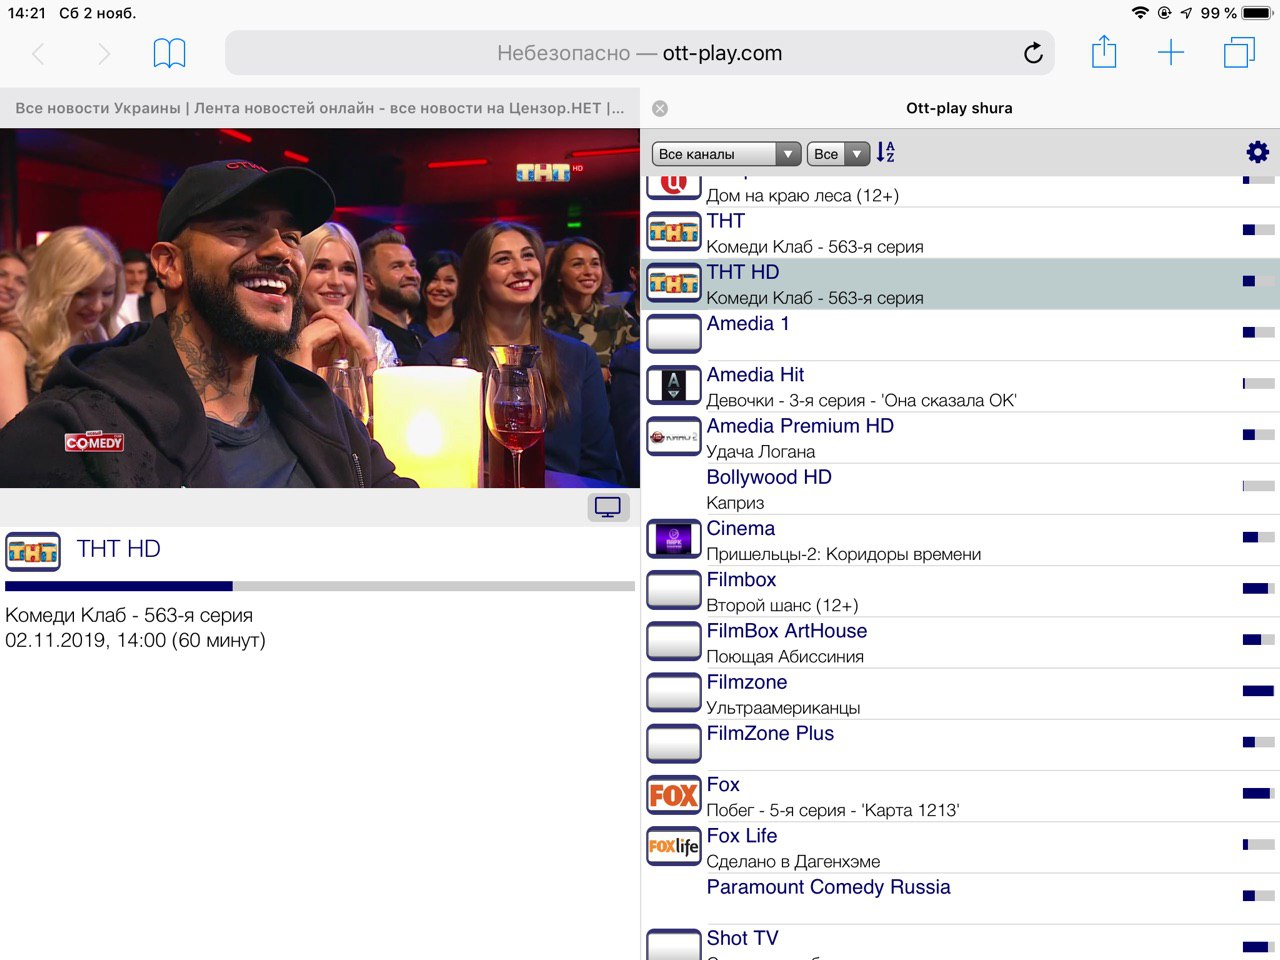Image resolution: width=1280 pixels, height=960 pixels.
Task: Seek in the ТНТ HD program progress bar
Action: (320, 586)
